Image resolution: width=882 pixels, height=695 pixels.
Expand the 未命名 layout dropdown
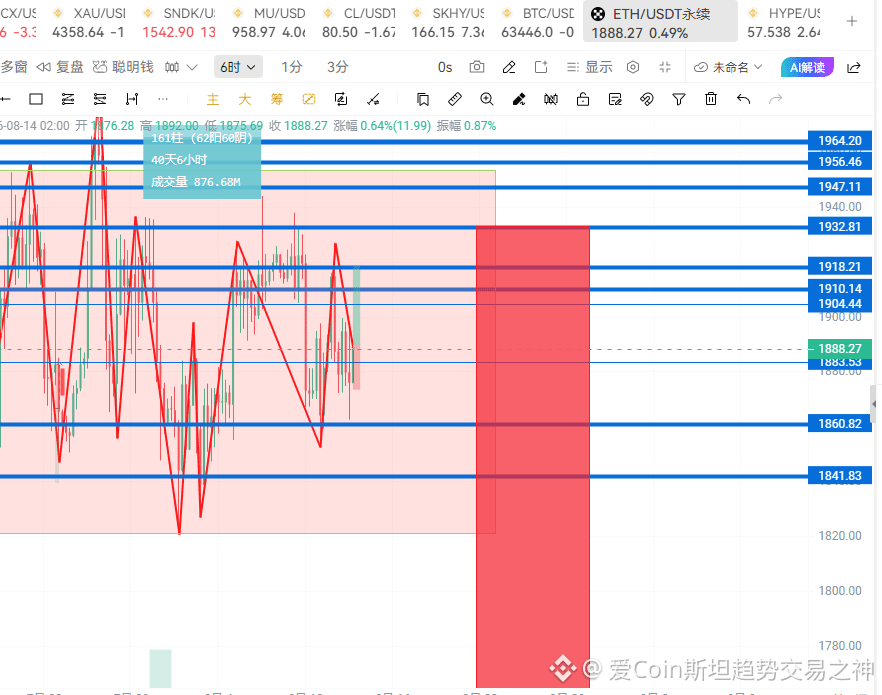728,67
